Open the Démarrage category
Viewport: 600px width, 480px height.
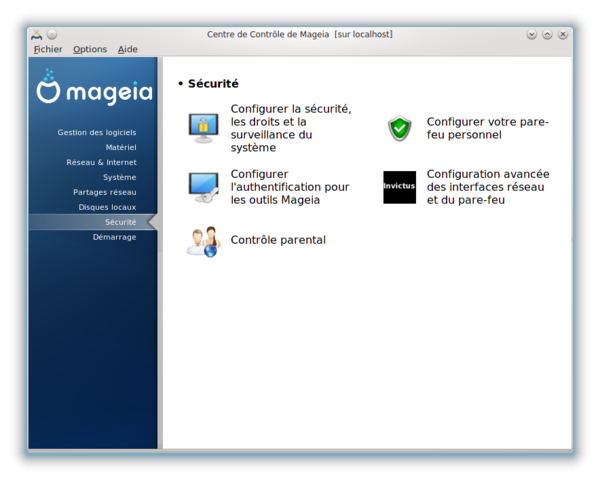click(114, 237)
